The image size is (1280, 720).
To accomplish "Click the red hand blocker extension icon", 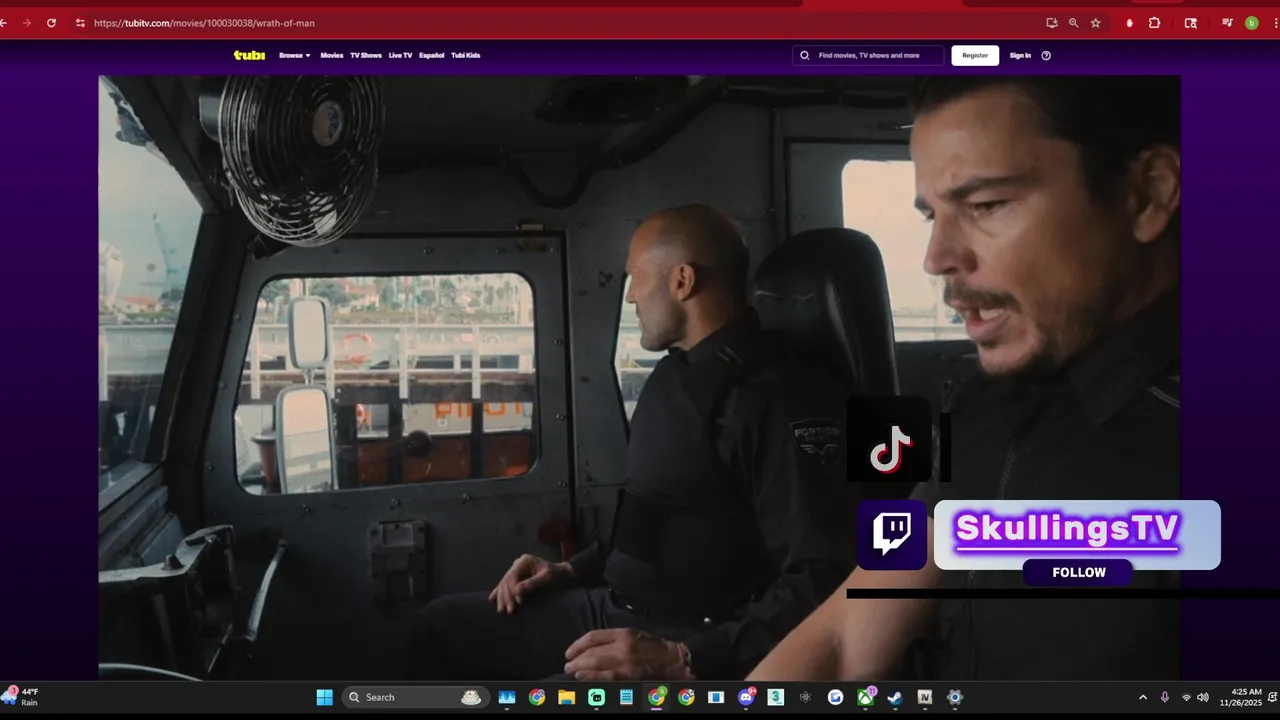I will [1130, 23].
